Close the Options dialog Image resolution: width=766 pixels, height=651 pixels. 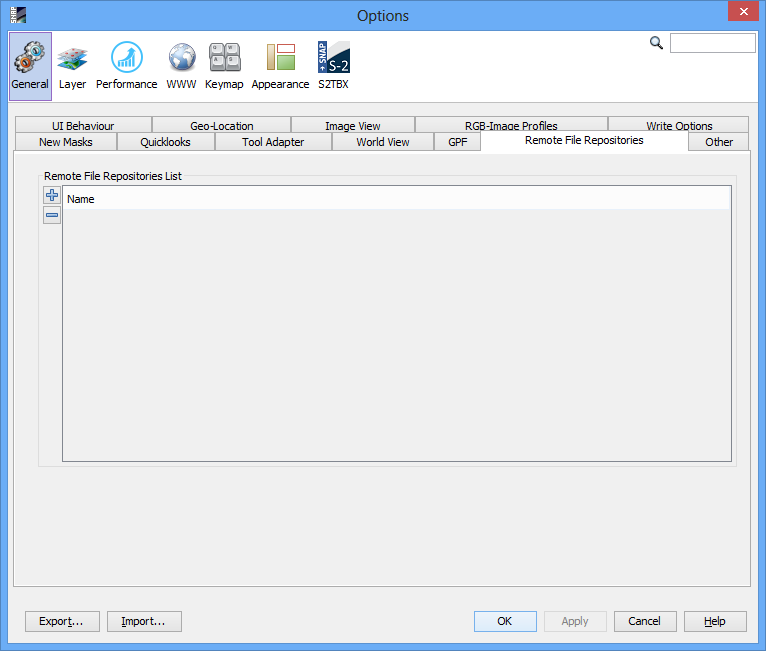coord(743,11)
